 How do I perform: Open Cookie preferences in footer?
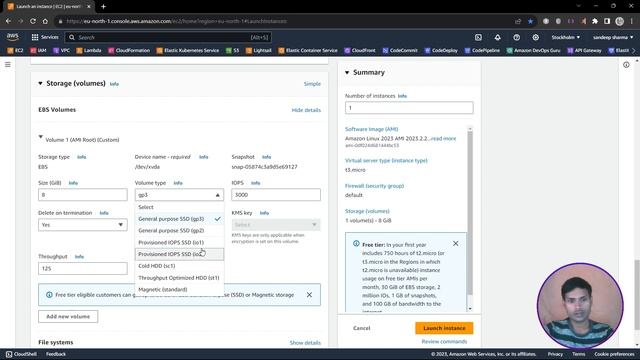click(x=614, y=354)
